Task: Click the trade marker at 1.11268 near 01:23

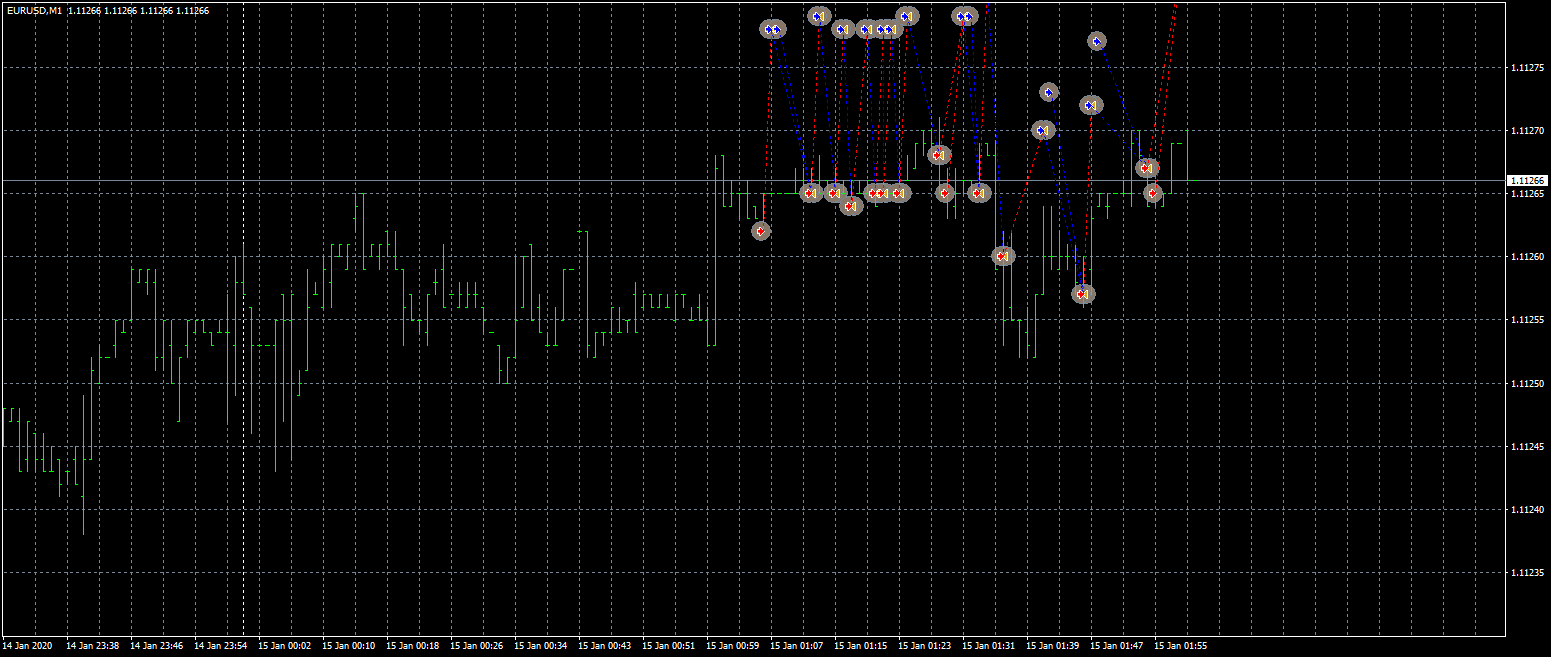Action: coord(938,155)
